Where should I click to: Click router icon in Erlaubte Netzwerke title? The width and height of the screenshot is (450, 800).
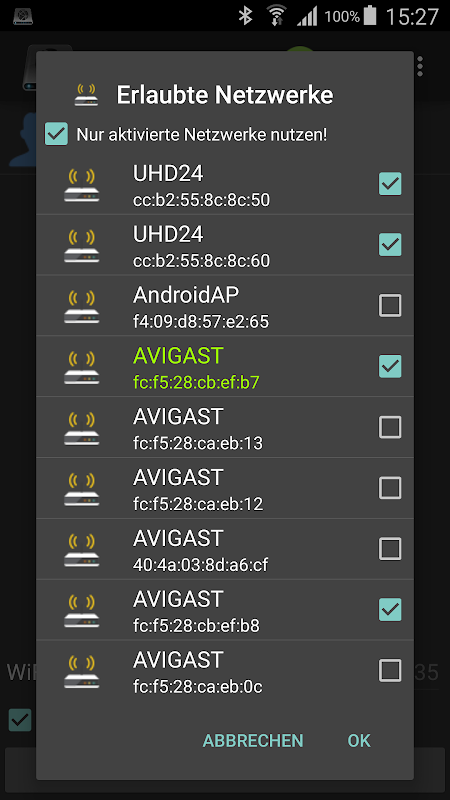point(86,95)
